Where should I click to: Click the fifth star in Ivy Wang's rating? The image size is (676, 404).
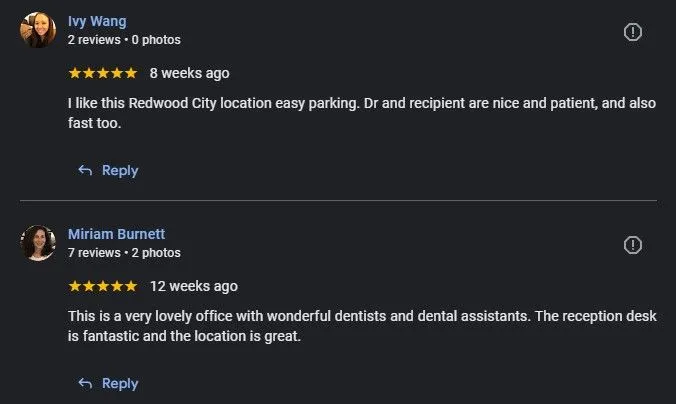click(130, 73)
